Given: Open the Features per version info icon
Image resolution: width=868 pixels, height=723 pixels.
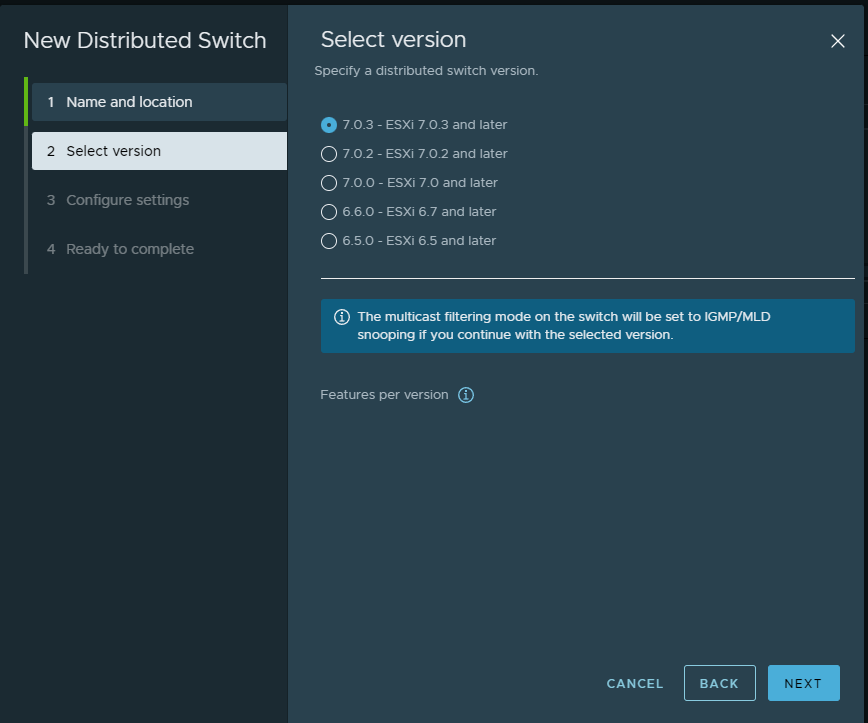Looking at the screenshot, I should 466,395.
